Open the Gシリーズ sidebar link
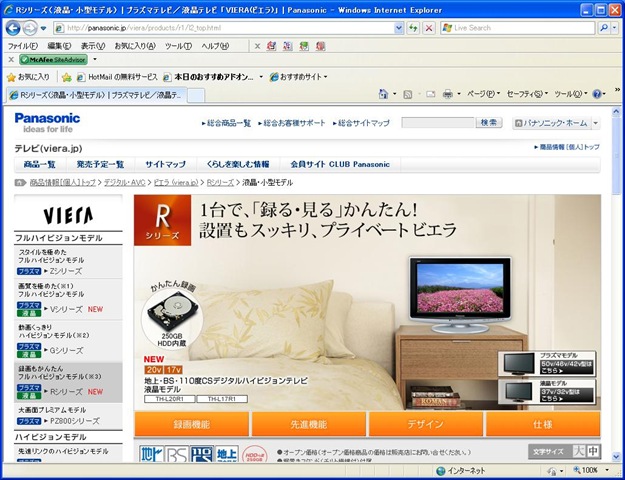Image resolution: width=625 pixels, height=480 pixels. click(67, 350)
